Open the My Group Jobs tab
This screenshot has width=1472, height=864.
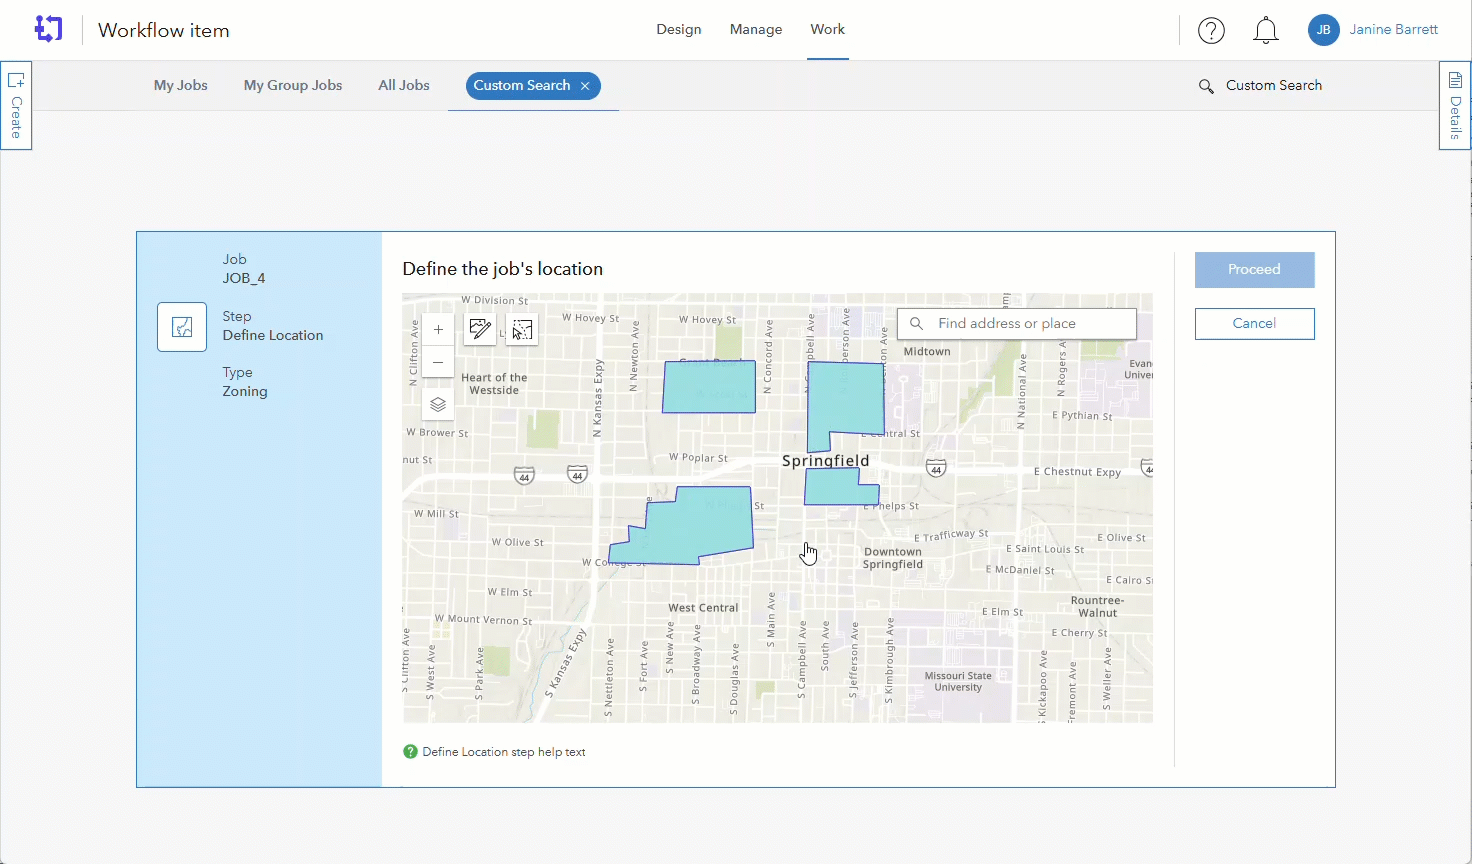[293, 86]
